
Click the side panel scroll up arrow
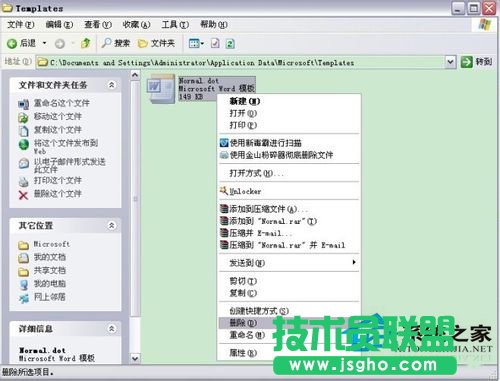[135, 75]
